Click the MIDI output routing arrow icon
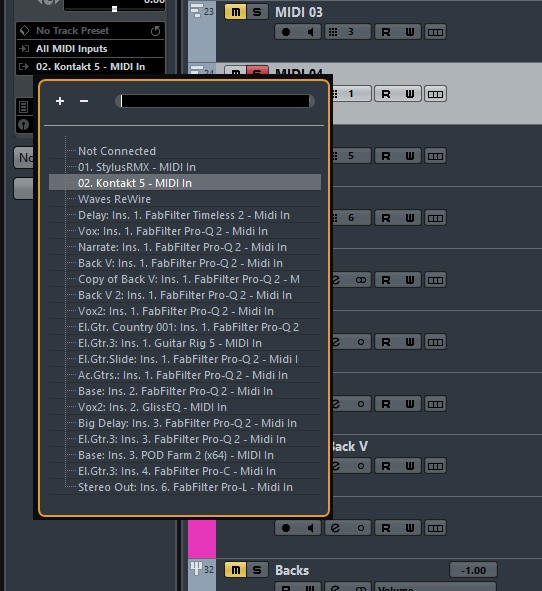 click(x=24, y=67)
